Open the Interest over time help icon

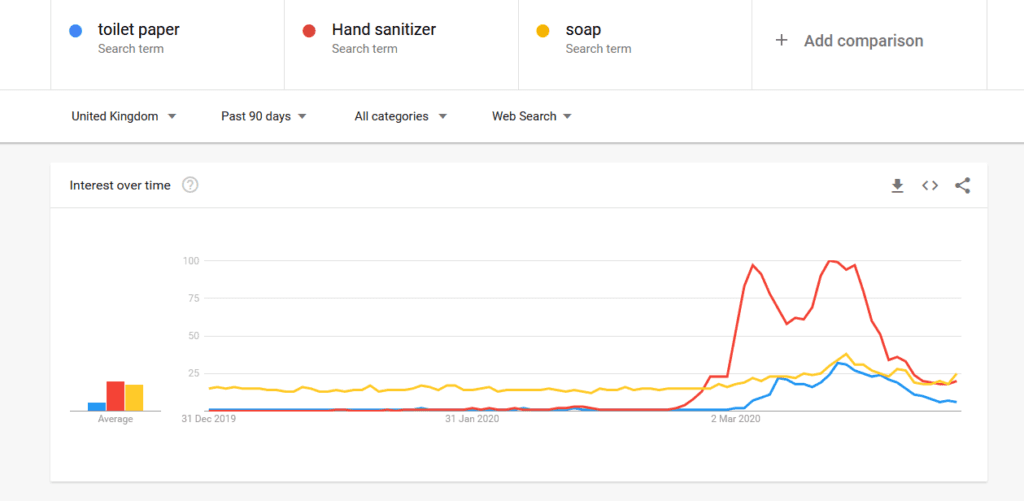pyautogui.click(x=190, y=185)
